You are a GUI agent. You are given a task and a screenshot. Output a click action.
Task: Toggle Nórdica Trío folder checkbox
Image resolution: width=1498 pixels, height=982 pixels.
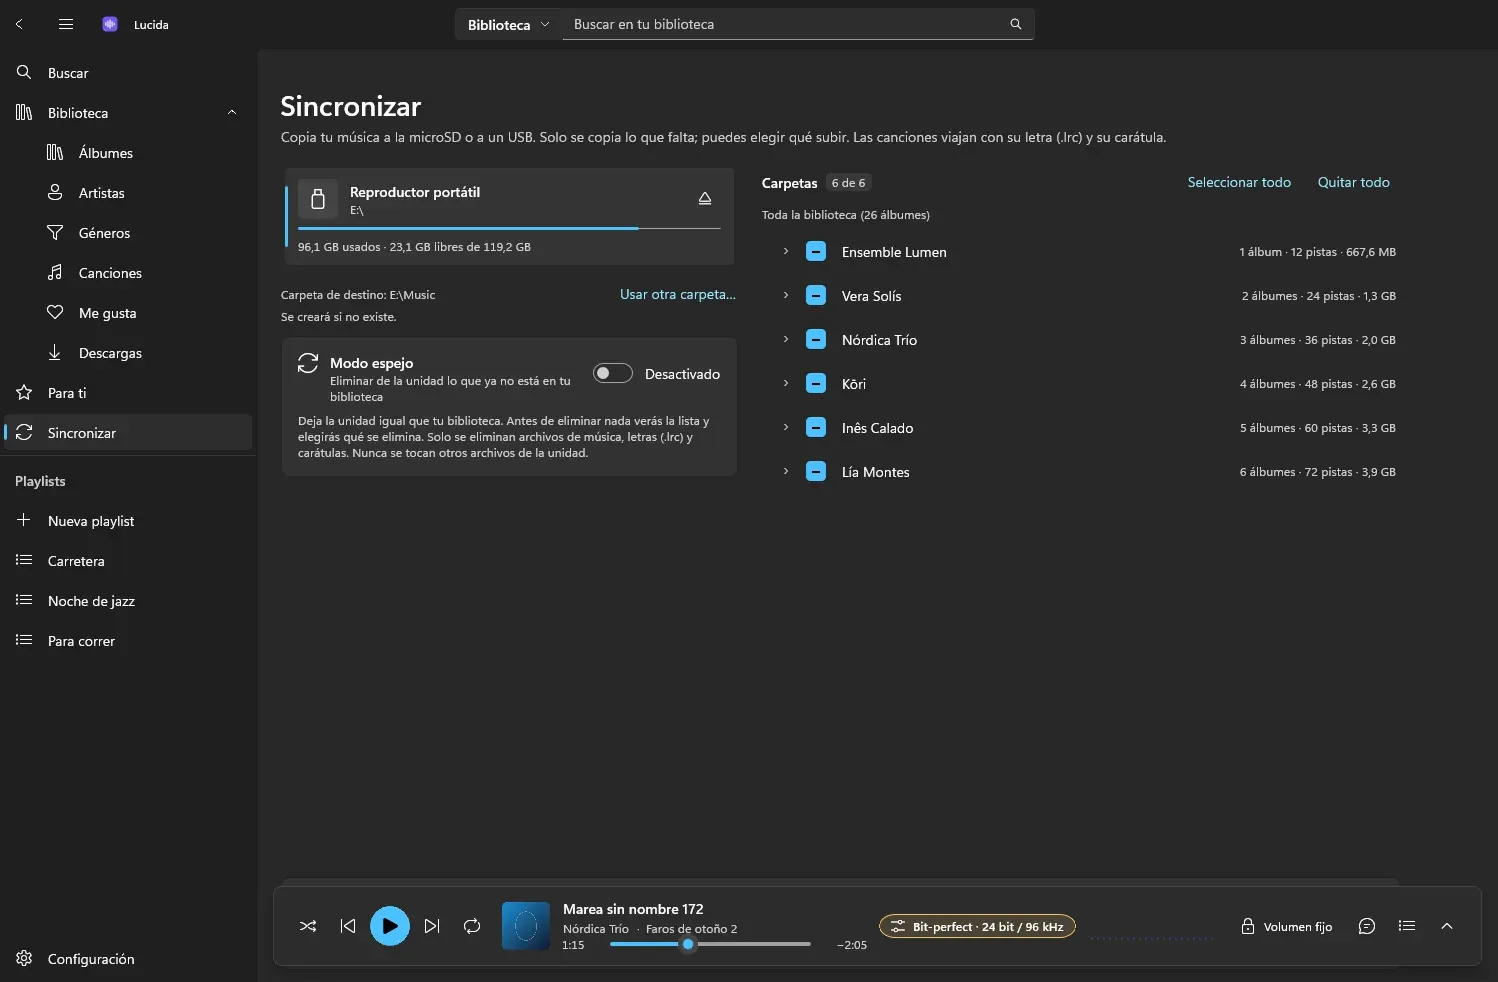816,340
